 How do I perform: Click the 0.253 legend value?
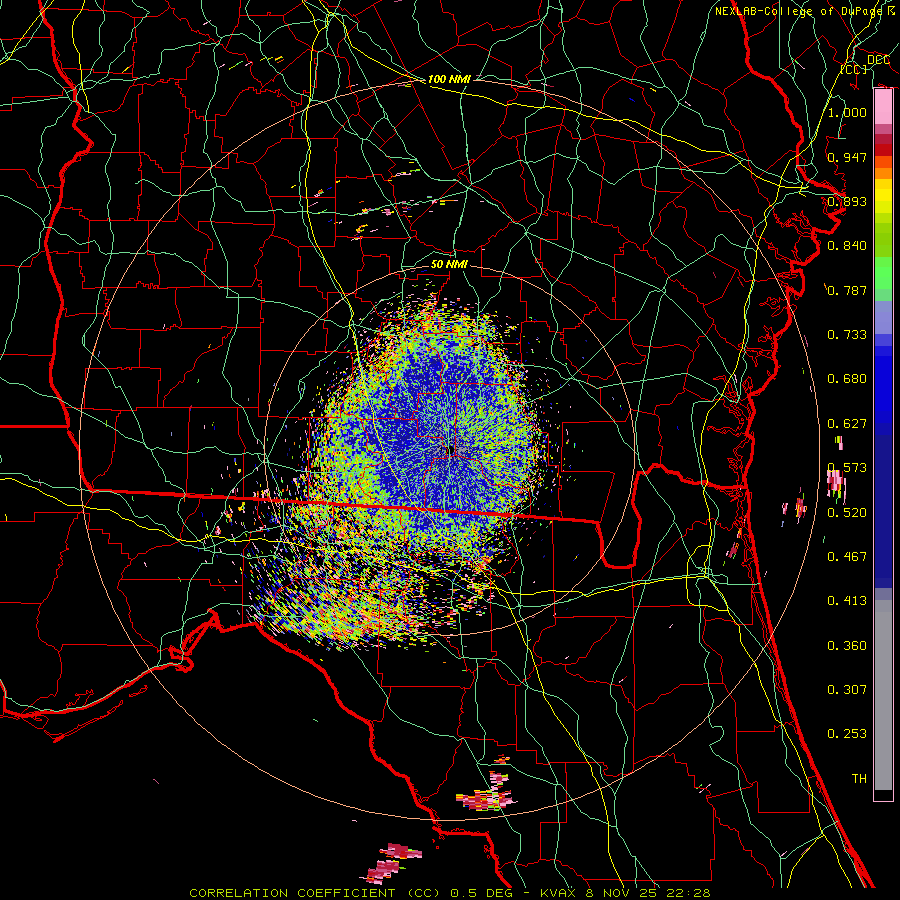(x=847, y=734)
